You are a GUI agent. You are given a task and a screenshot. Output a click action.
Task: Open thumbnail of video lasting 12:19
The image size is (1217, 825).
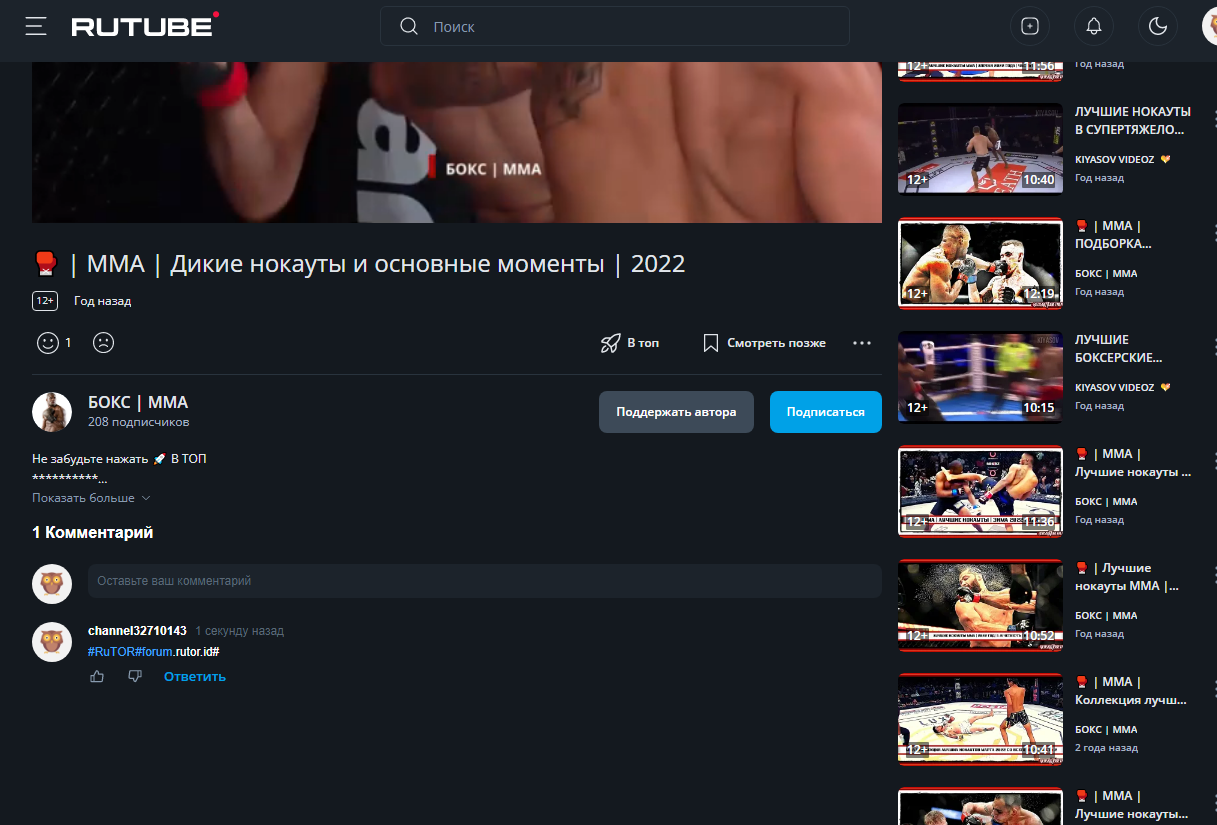(x=980, y=263)
